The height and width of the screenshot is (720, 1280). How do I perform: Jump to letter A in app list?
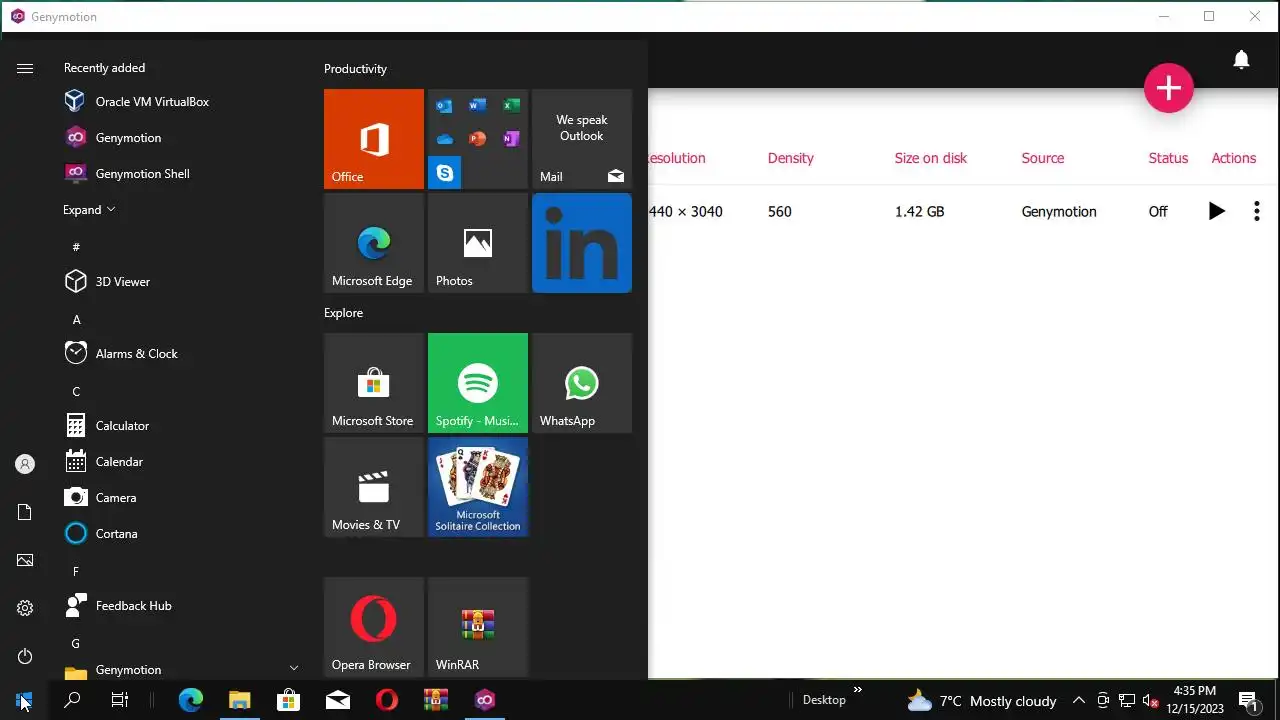click(x=76, y=320)
